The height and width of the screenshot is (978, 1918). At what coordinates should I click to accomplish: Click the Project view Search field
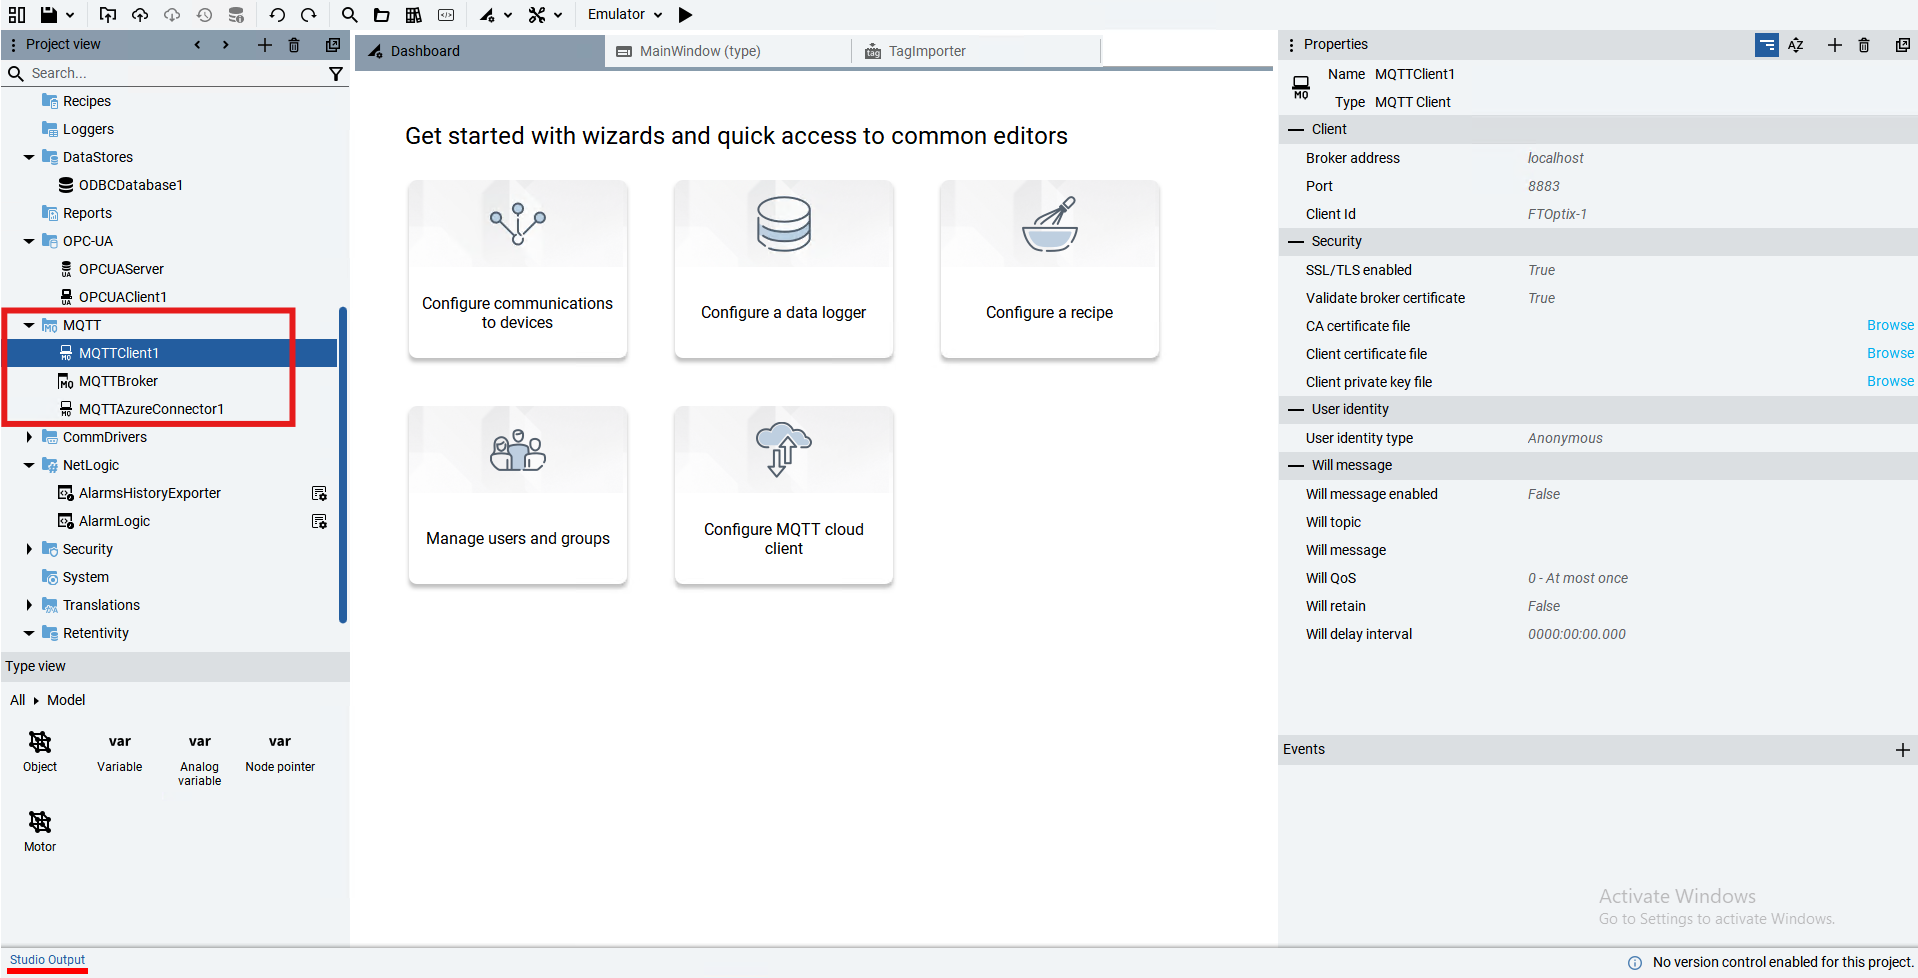pyautogui.click(x=175, y=74)
